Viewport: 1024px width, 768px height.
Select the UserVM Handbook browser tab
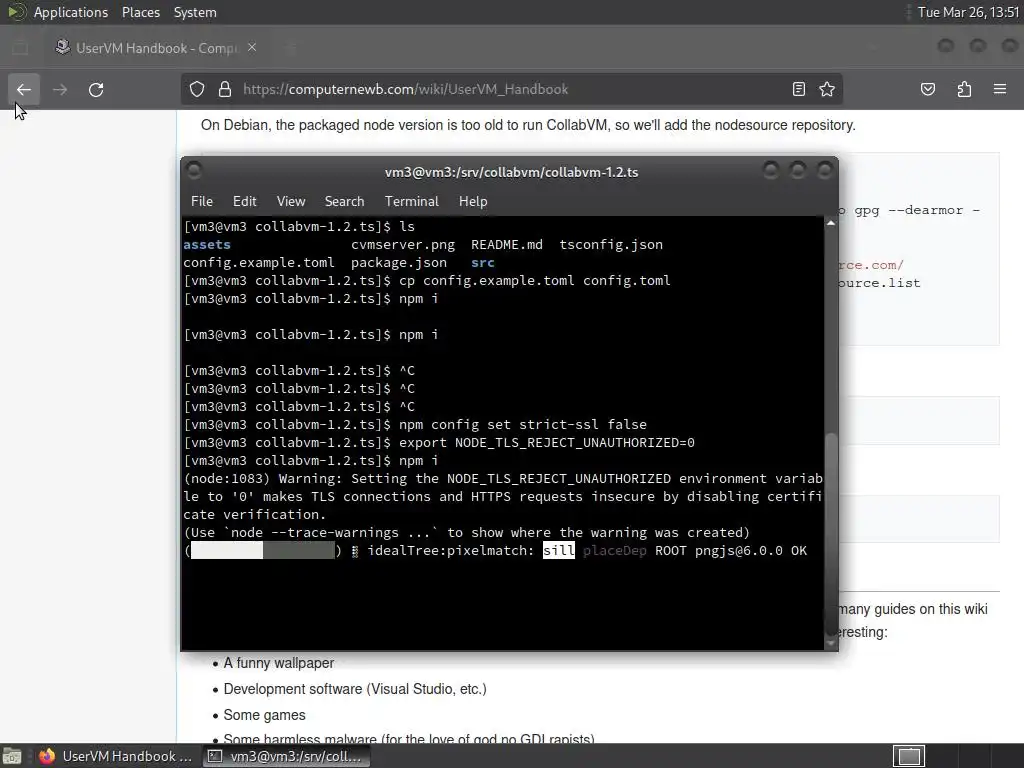tap(157, 48)
